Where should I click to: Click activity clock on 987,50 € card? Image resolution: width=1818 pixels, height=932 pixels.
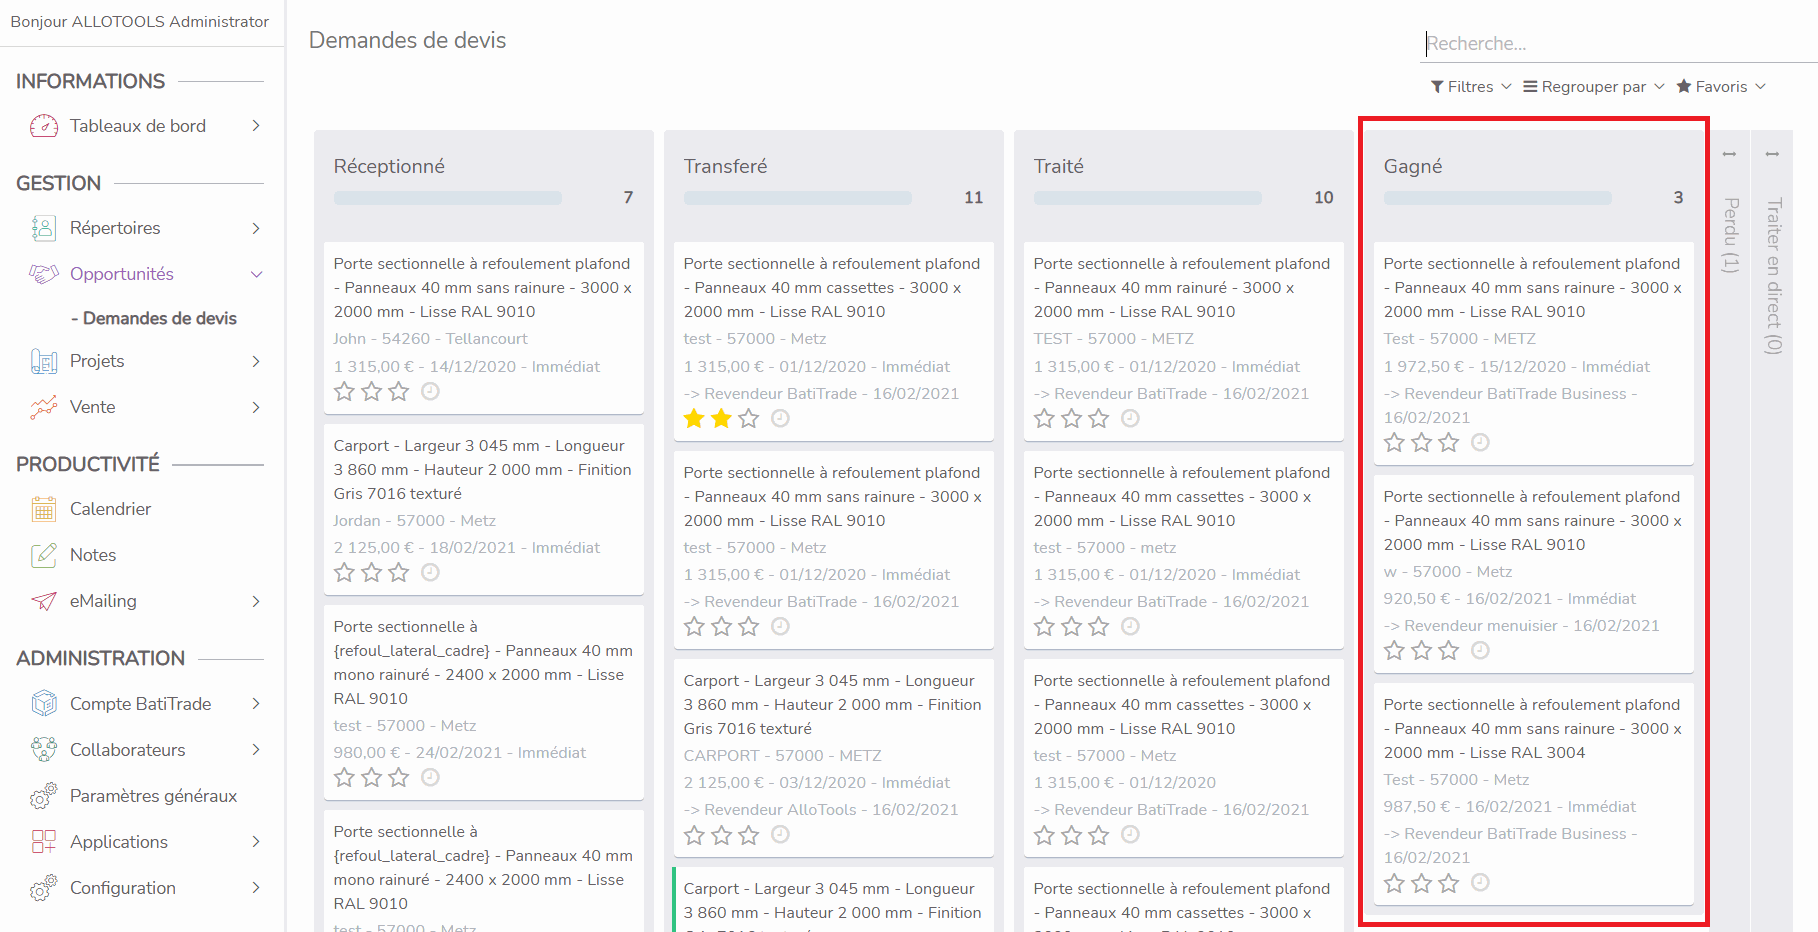1480,882
